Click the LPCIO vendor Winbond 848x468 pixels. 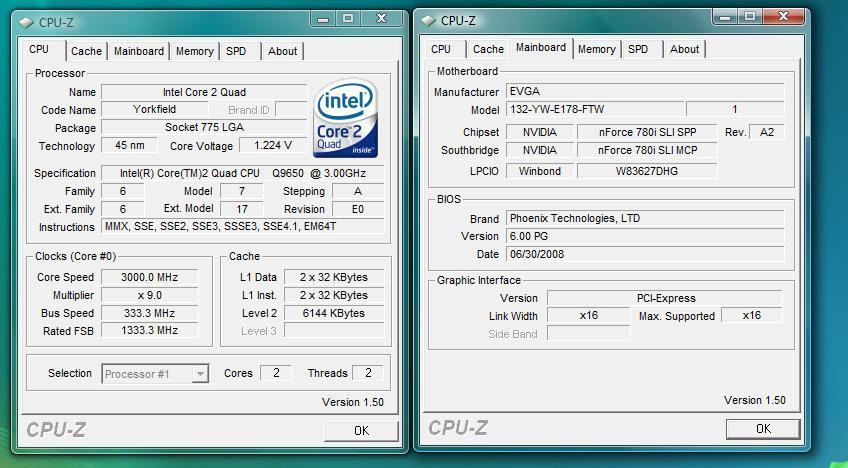(x=539, y=171)
